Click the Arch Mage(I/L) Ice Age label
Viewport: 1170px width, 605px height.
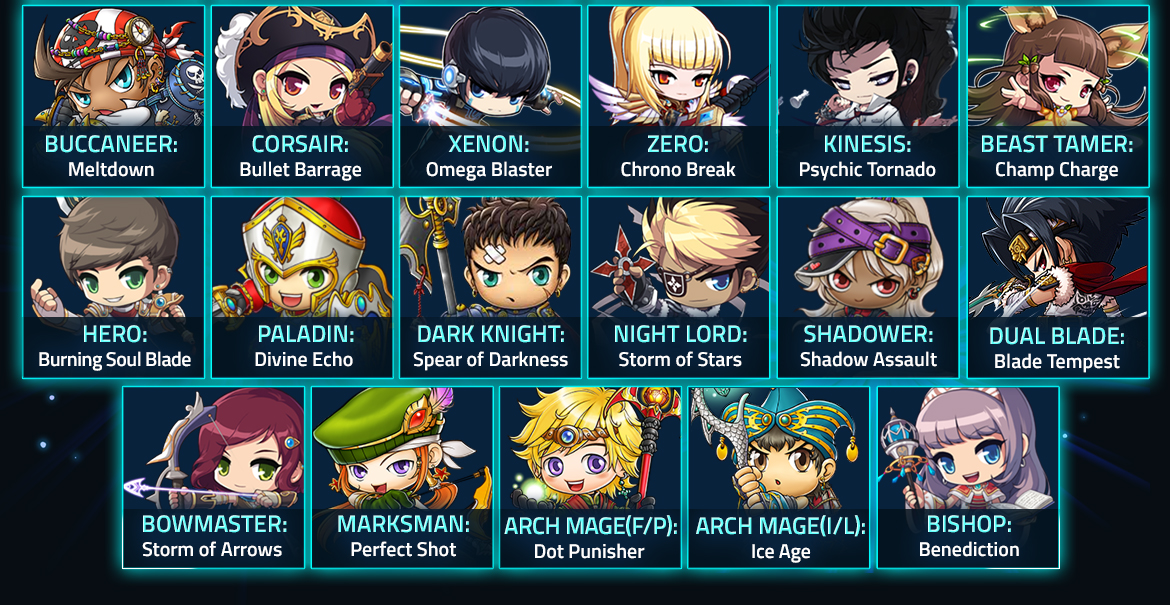coord(780,539)
